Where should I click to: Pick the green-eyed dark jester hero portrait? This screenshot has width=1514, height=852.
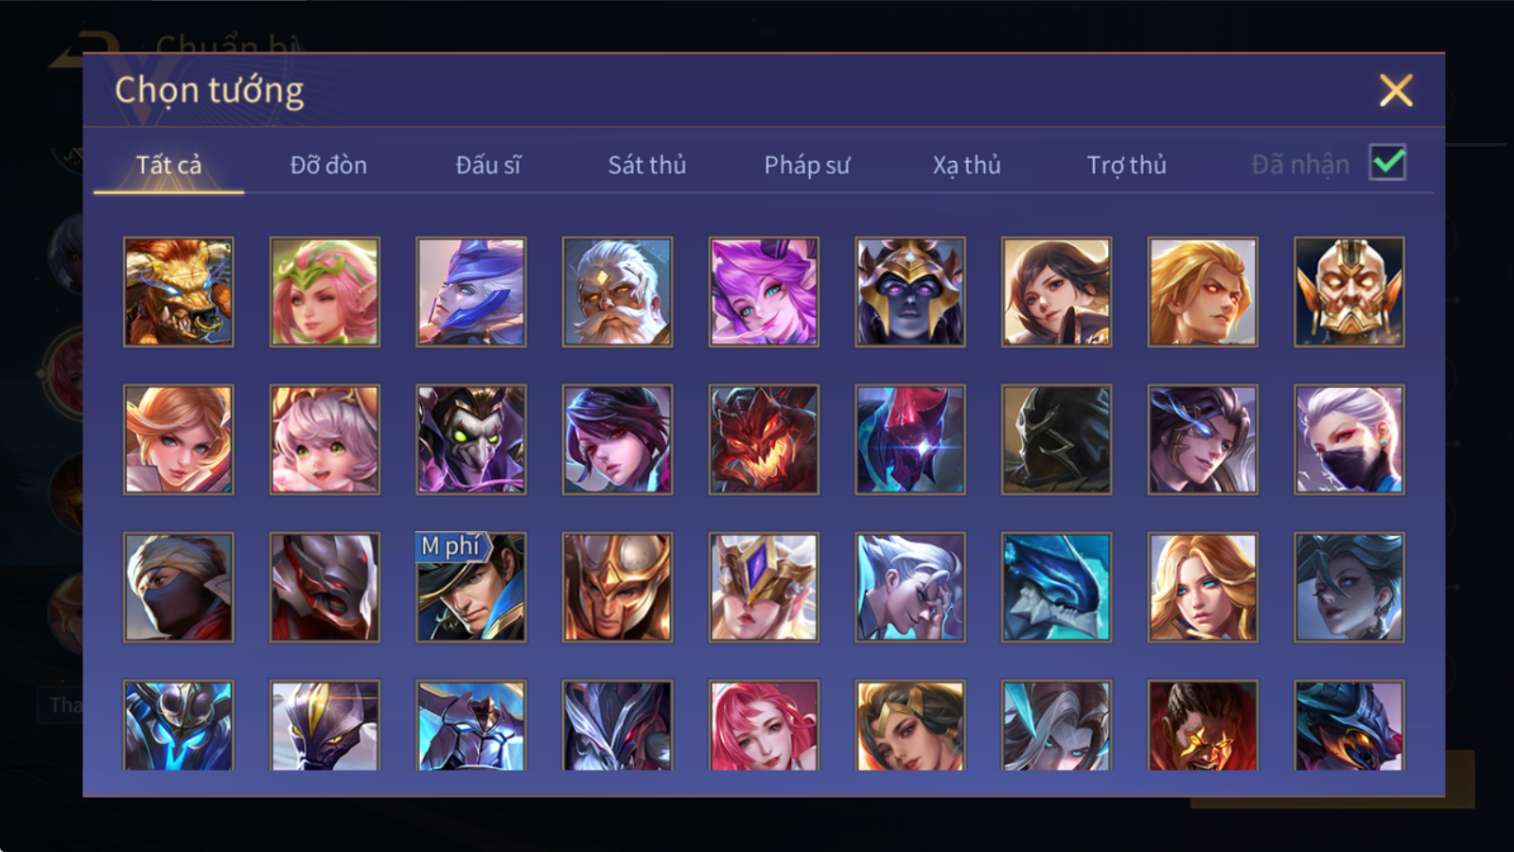pyautogui.click(x=471, y=440)
